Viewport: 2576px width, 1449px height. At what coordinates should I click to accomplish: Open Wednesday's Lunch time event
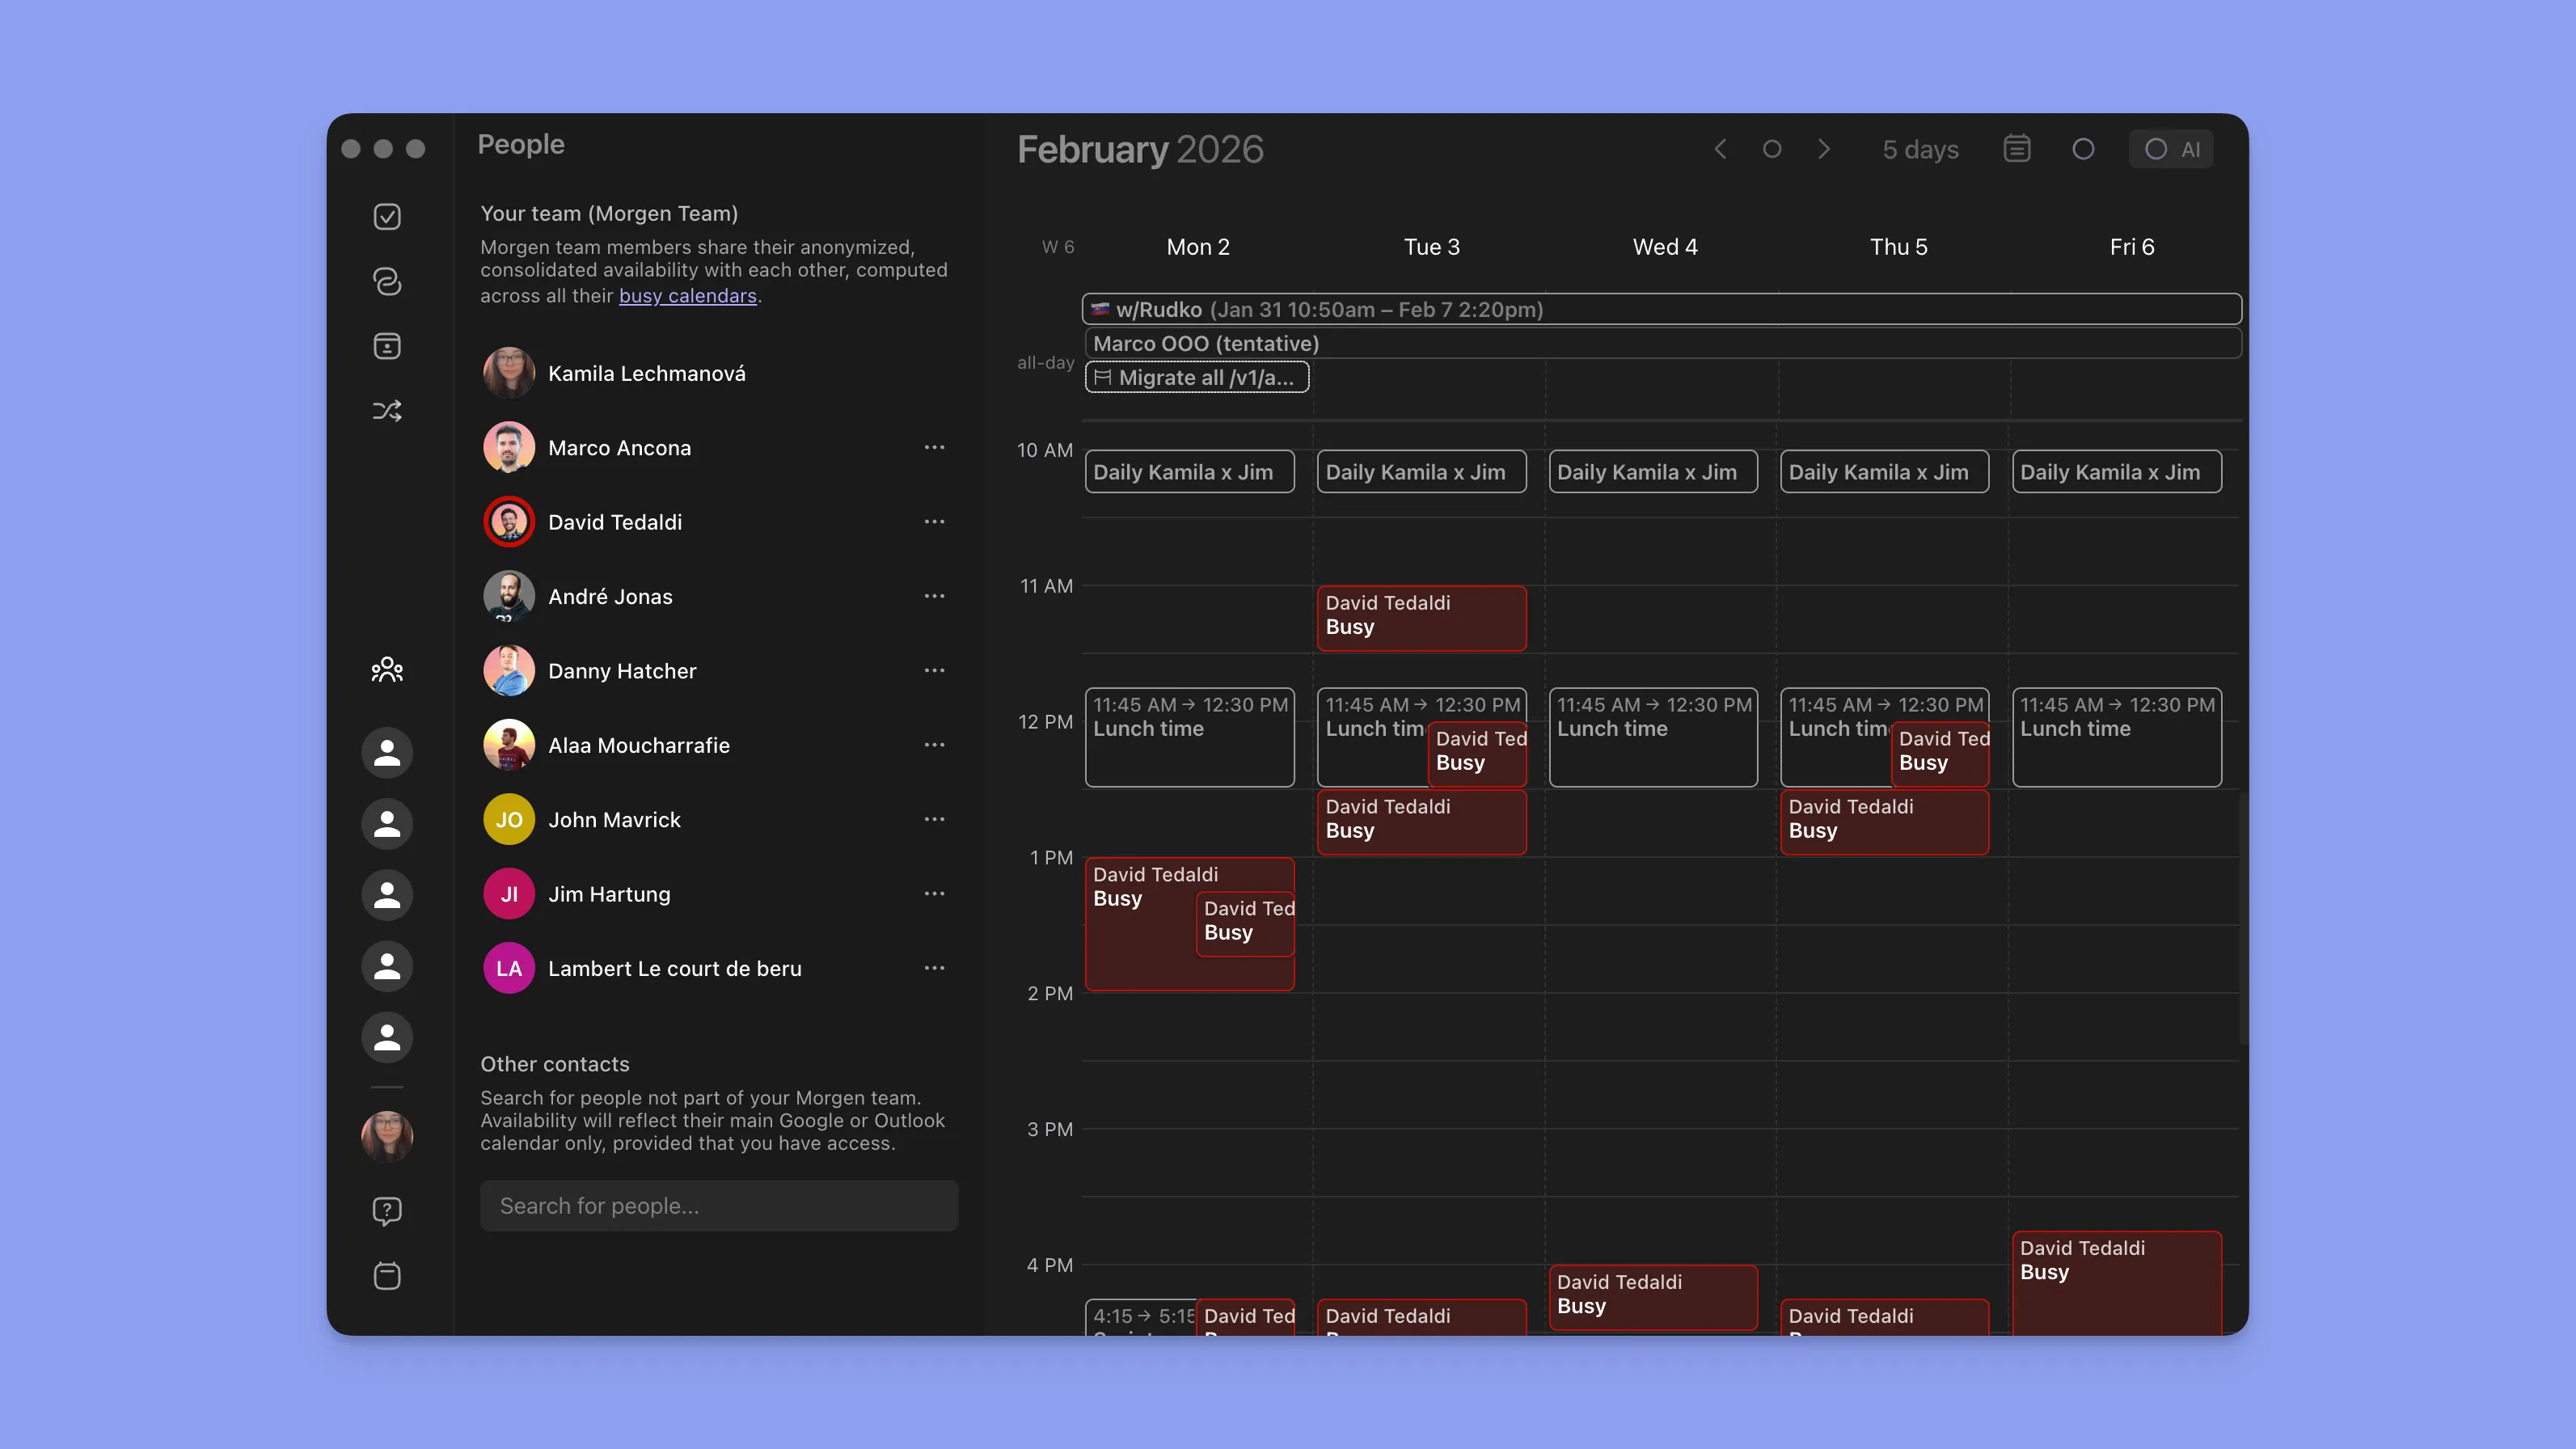(x=1653, y=737)
